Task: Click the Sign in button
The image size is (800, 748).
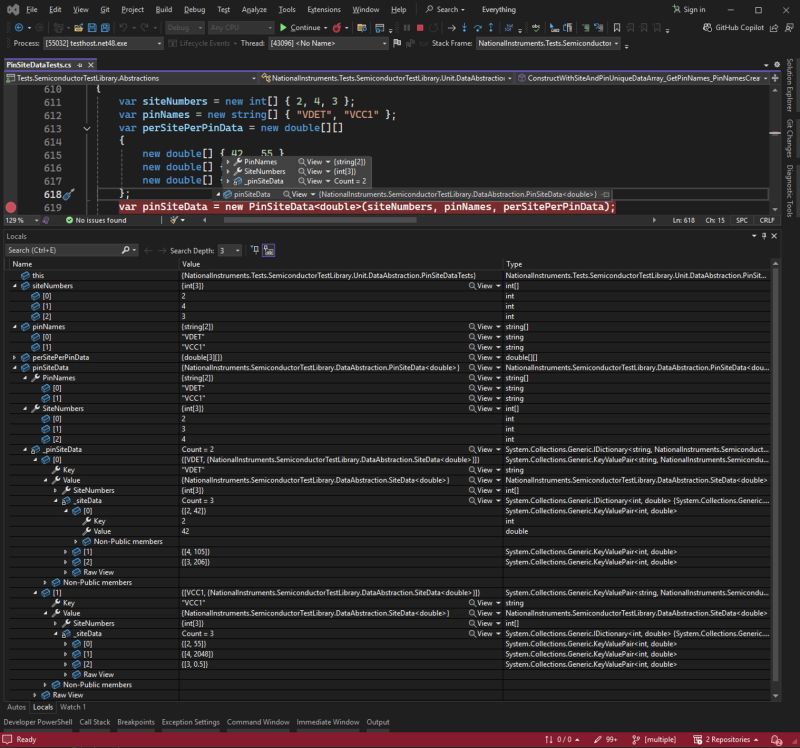Action: click(x=692, y=10)
